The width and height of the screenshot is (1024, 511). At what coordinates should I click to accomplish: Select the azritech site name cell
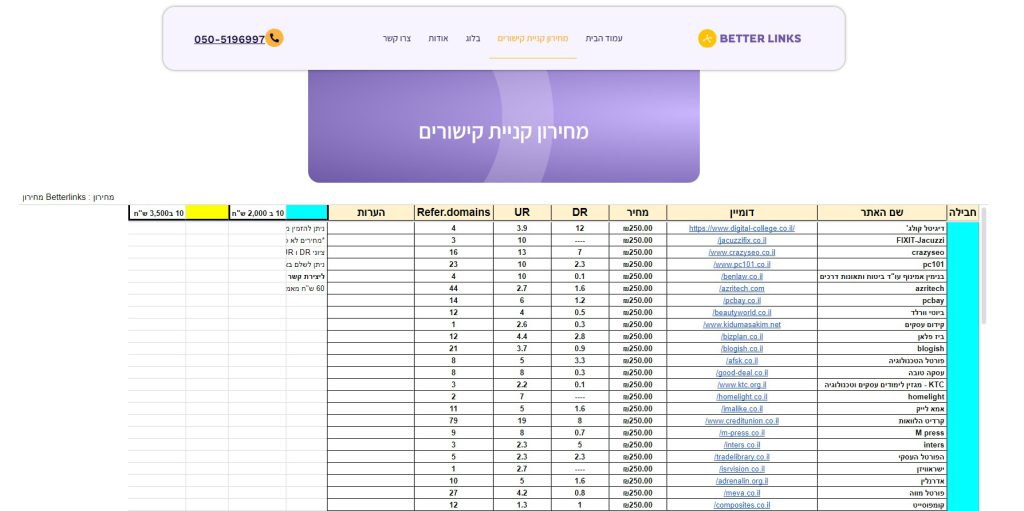pos(882,288)
